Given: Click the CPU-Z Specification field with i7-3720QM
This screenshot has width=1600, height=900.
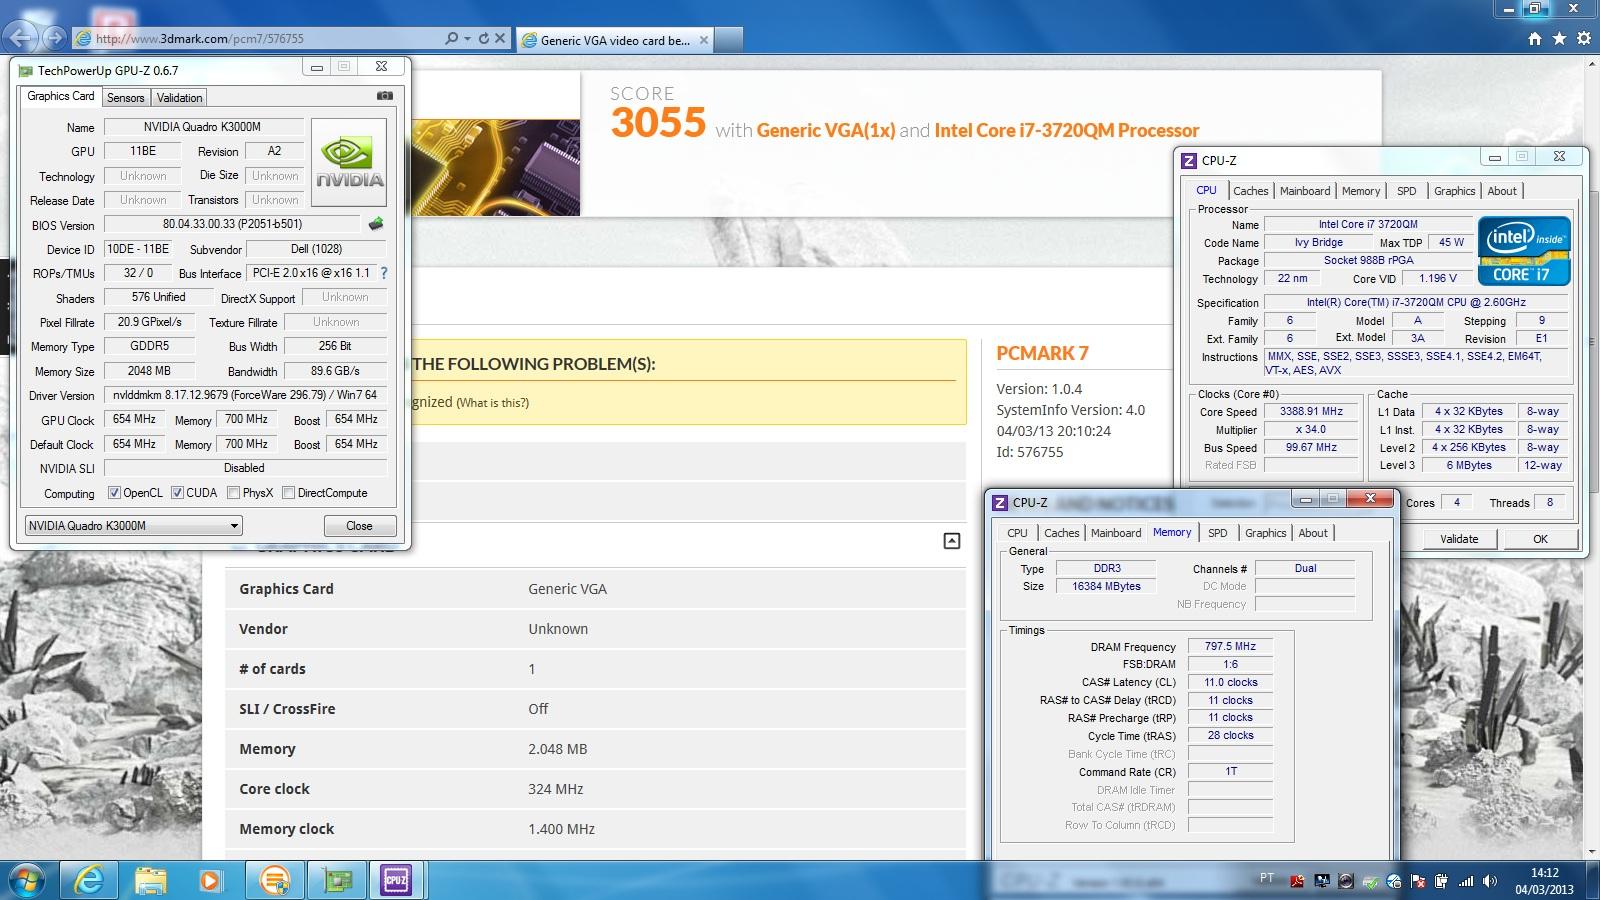Looking at the screenshot, I should 1415,302.
